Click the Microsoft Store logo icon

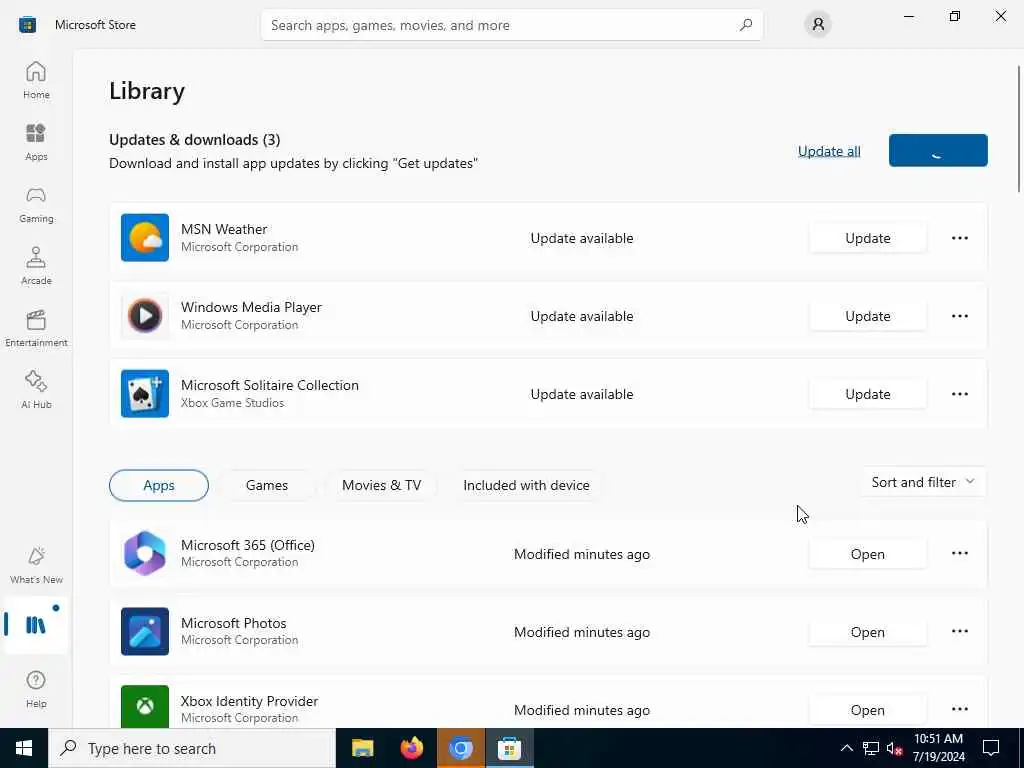click(x=27, y=25)
